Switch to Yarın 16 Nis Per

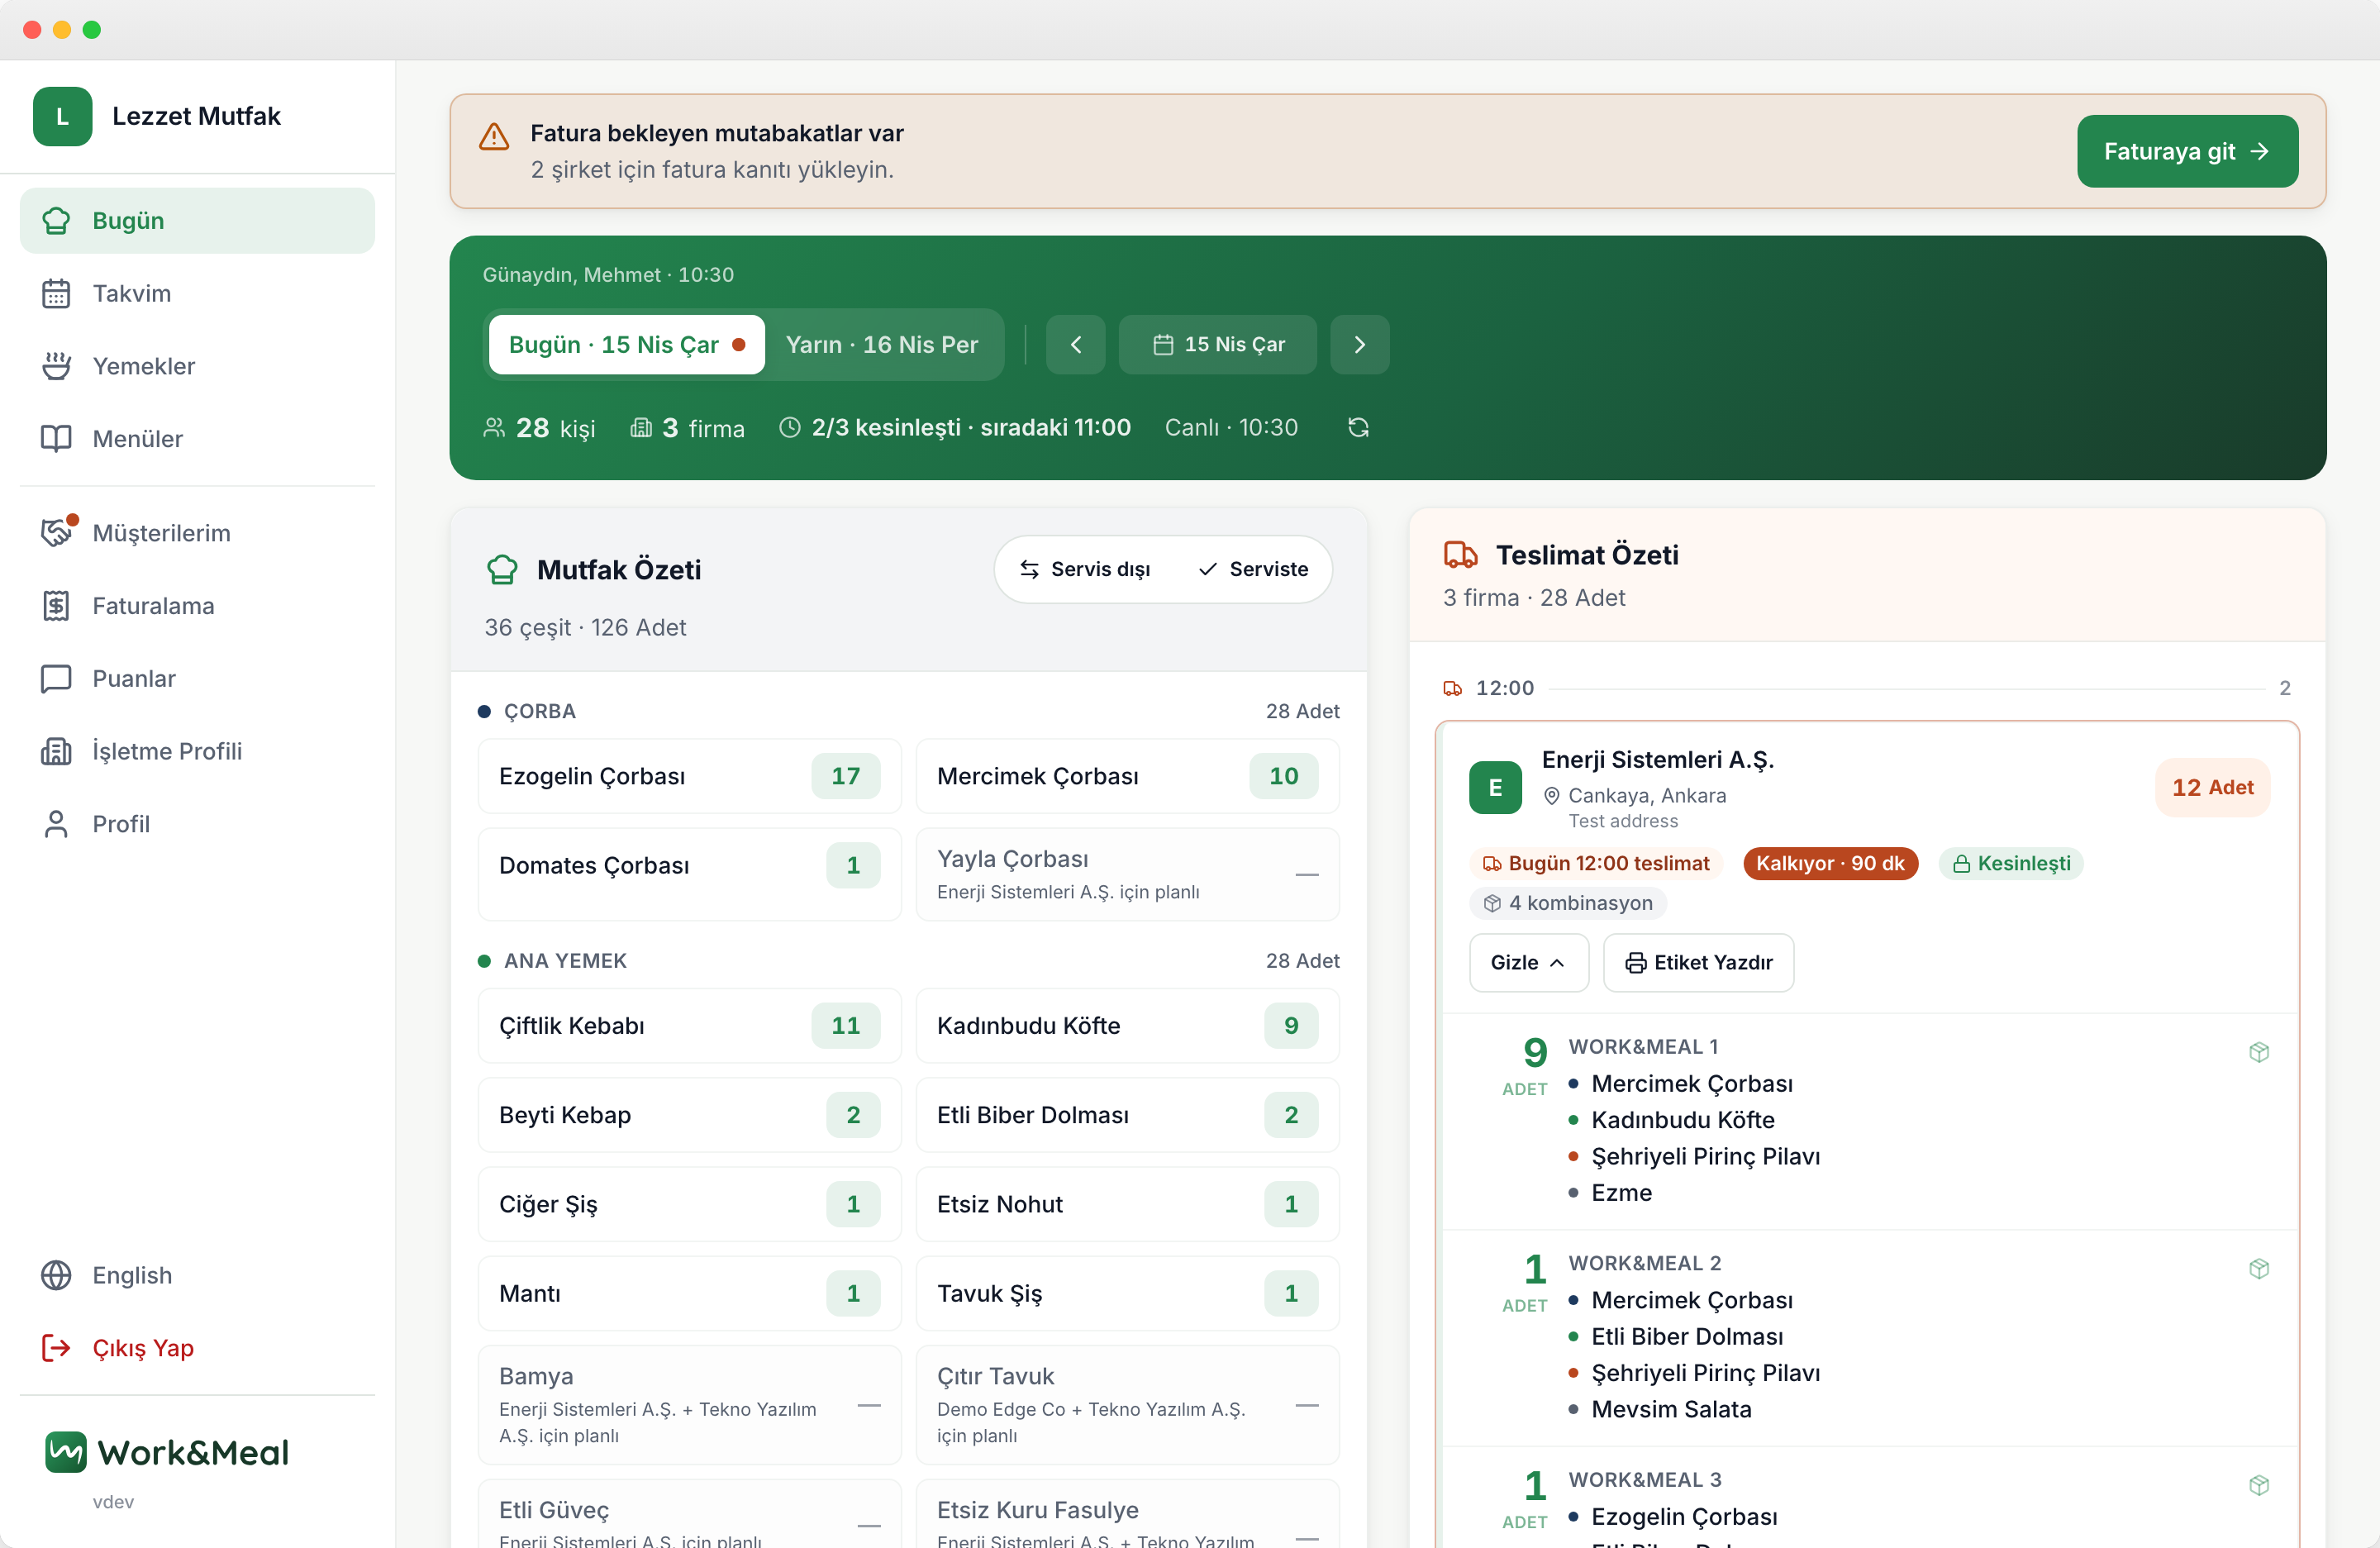point(882,345)
